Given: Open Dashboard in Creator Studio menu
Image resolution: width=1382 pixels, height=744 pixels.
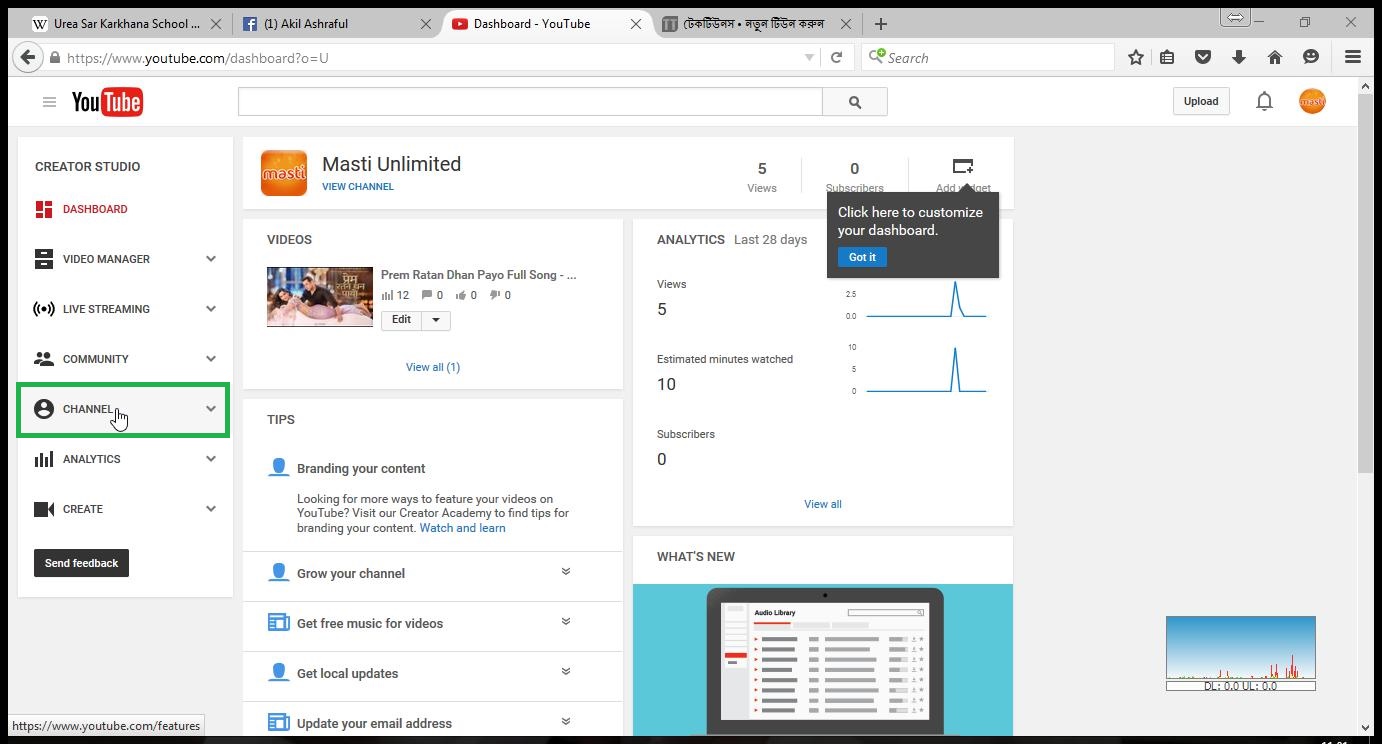Looking at the screenshot, I should [95, 209].
